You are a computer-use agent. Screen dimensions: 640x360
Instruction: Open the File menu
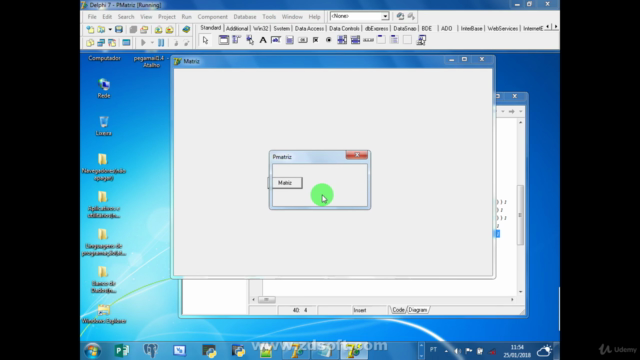coord(92,17)
